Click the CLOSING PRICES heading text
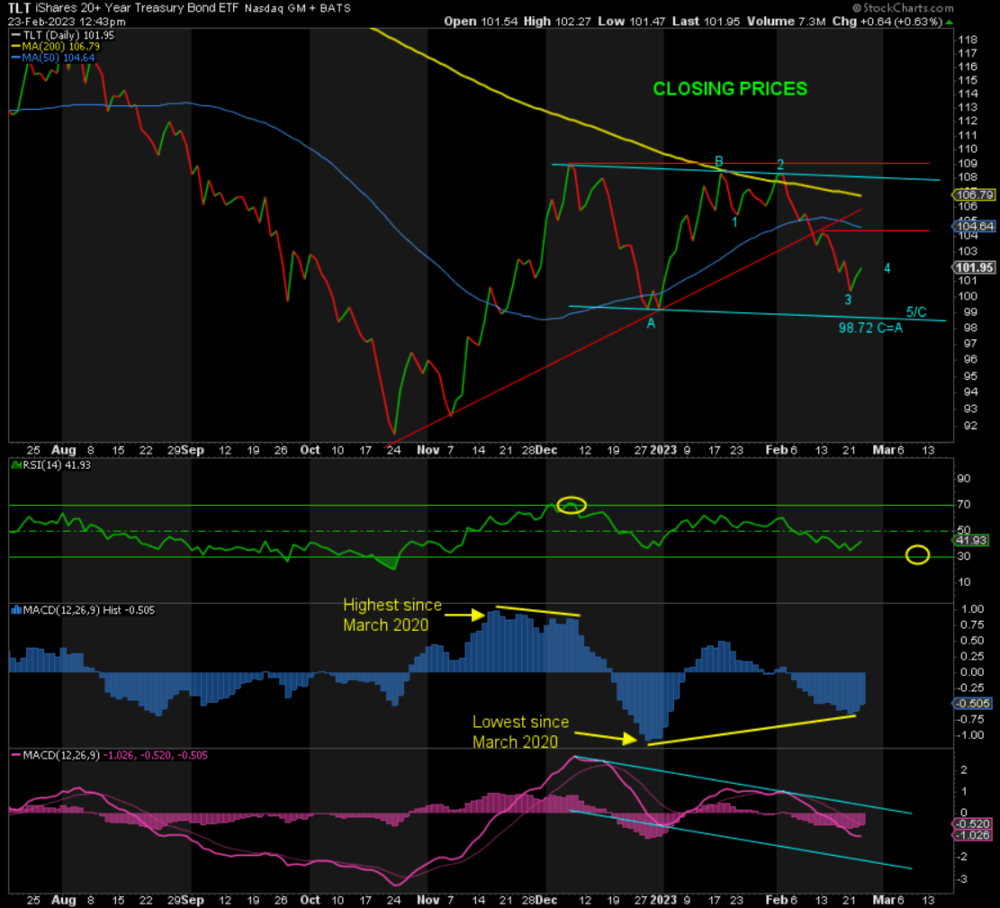1000x908 pixels. pos(729,89)
